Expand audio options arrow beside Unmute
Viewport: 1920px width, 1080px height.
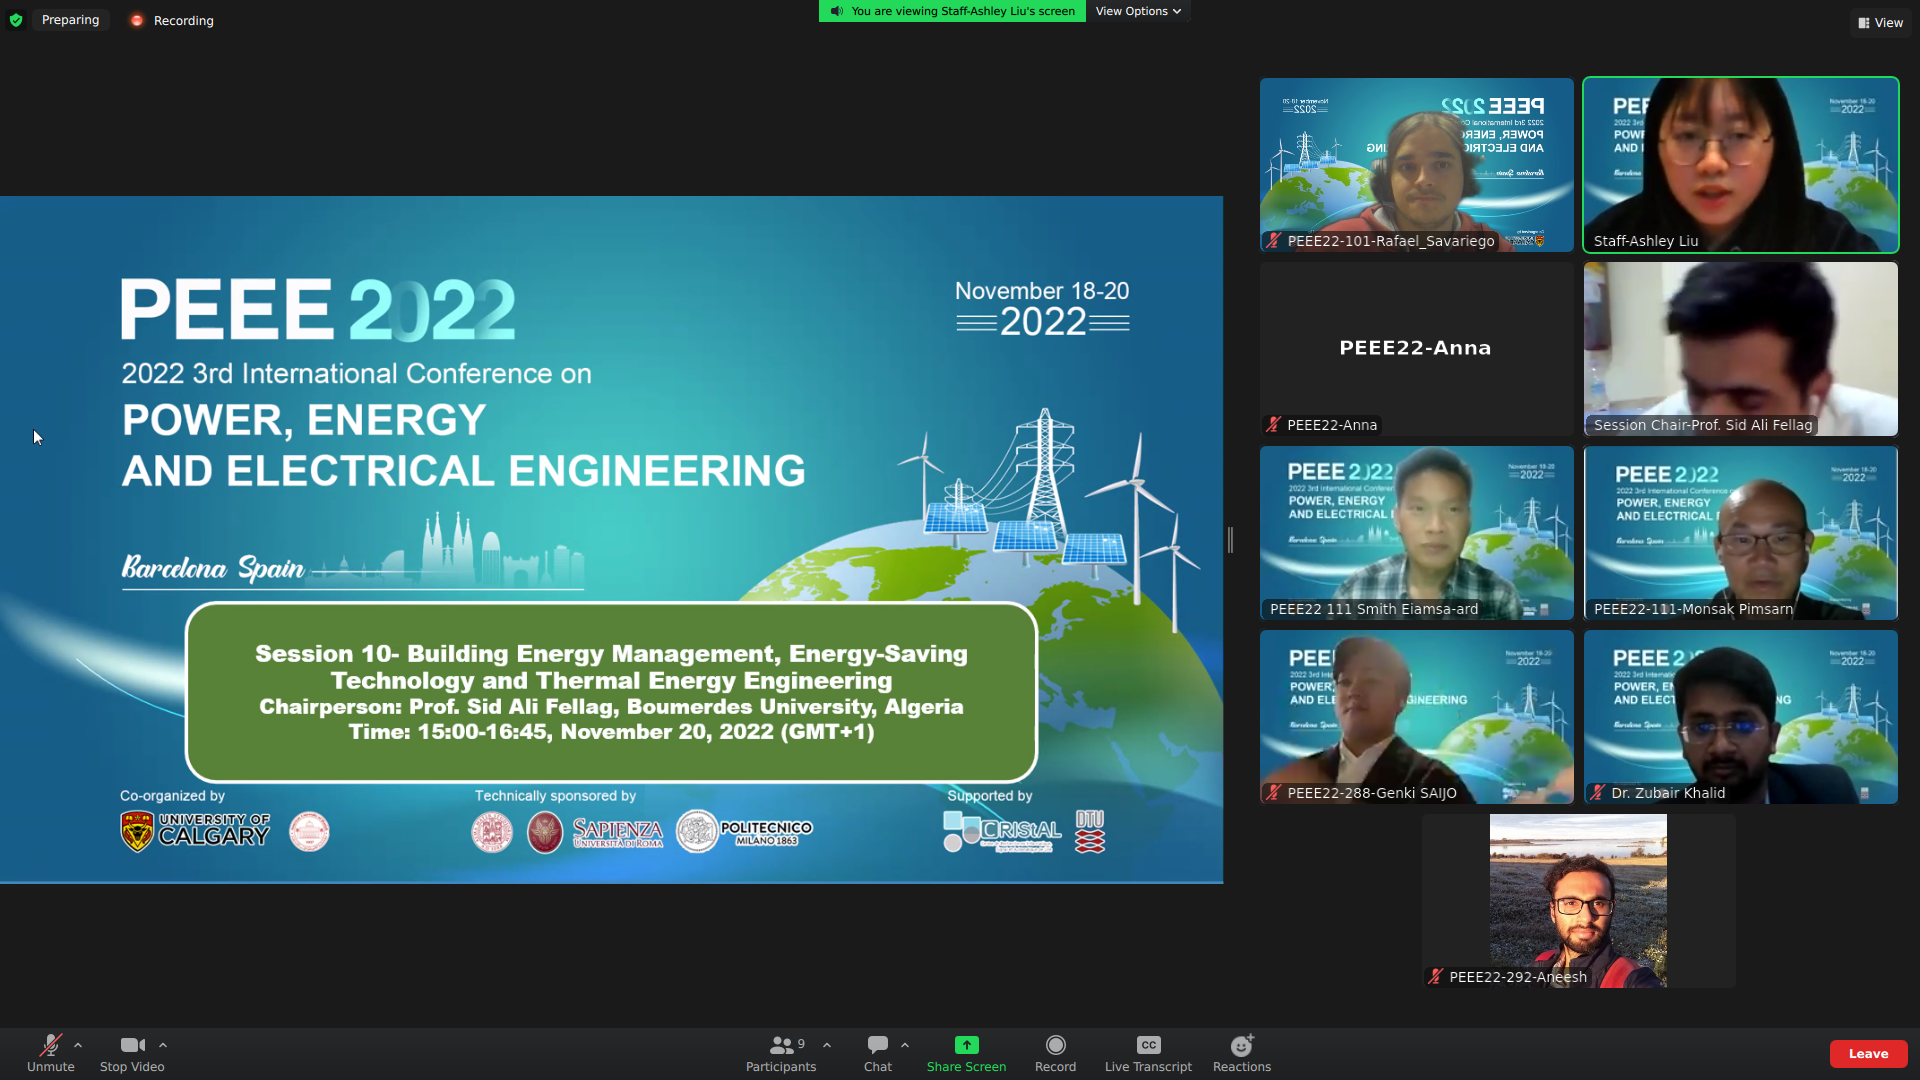(x=78, y=1045)
